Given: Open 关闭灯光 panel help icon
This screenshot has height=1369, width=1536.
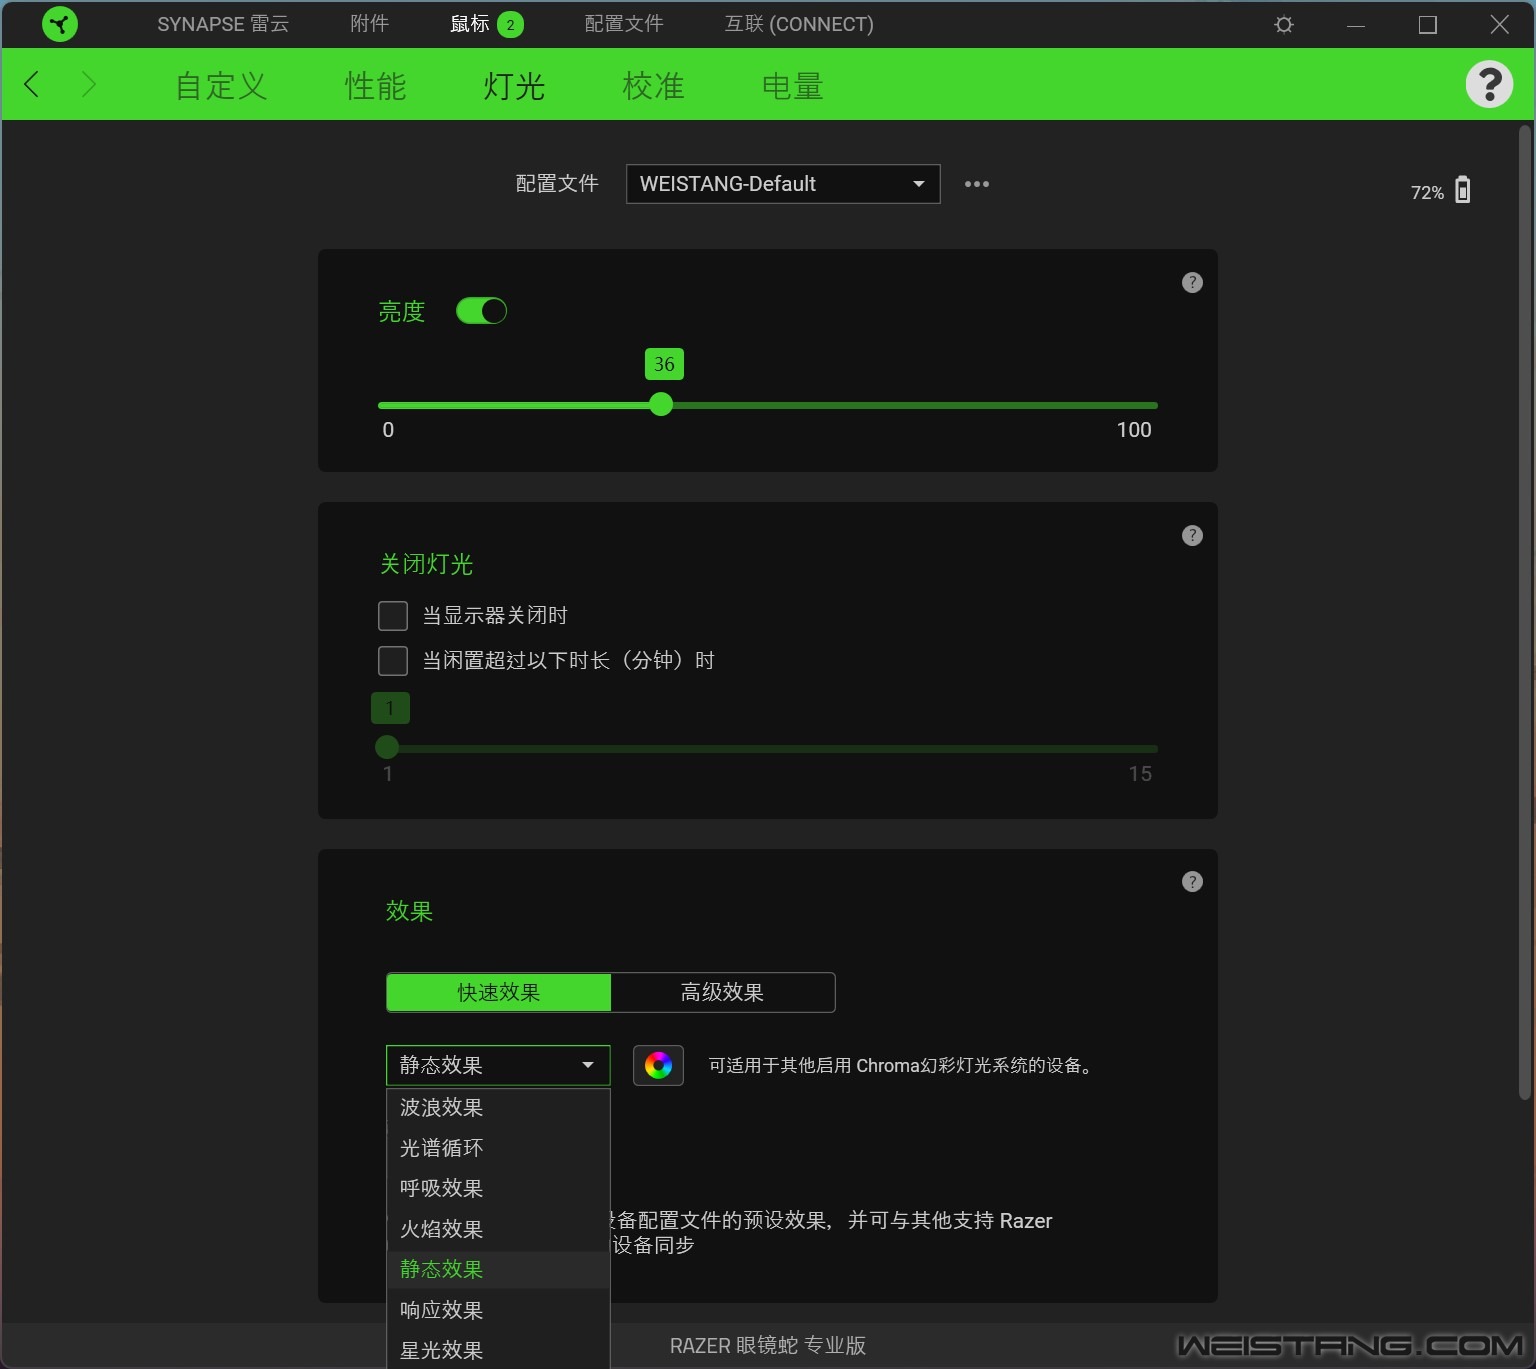Looking at the screenshot, I should pos(1192,535).
